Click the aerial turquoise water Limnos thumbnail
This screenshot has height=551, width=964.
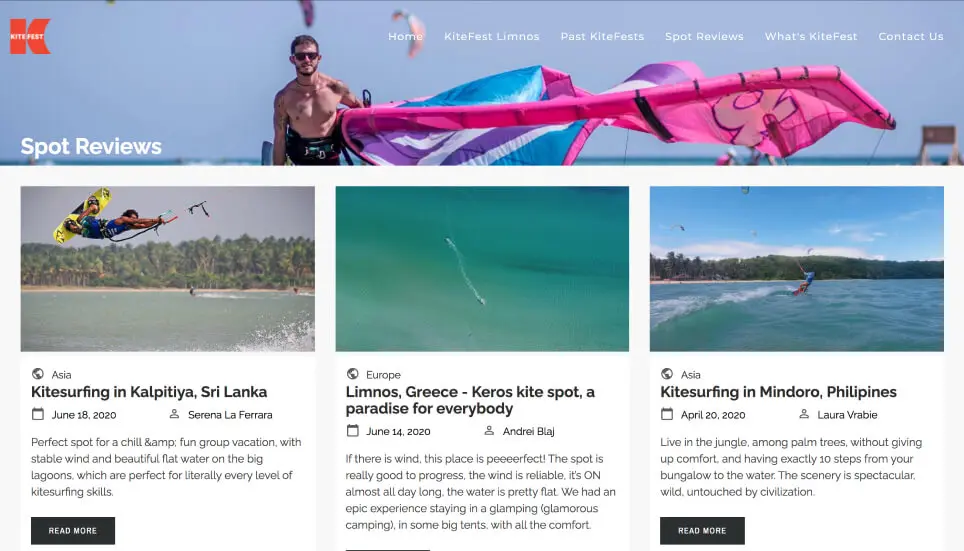(482, 269)
